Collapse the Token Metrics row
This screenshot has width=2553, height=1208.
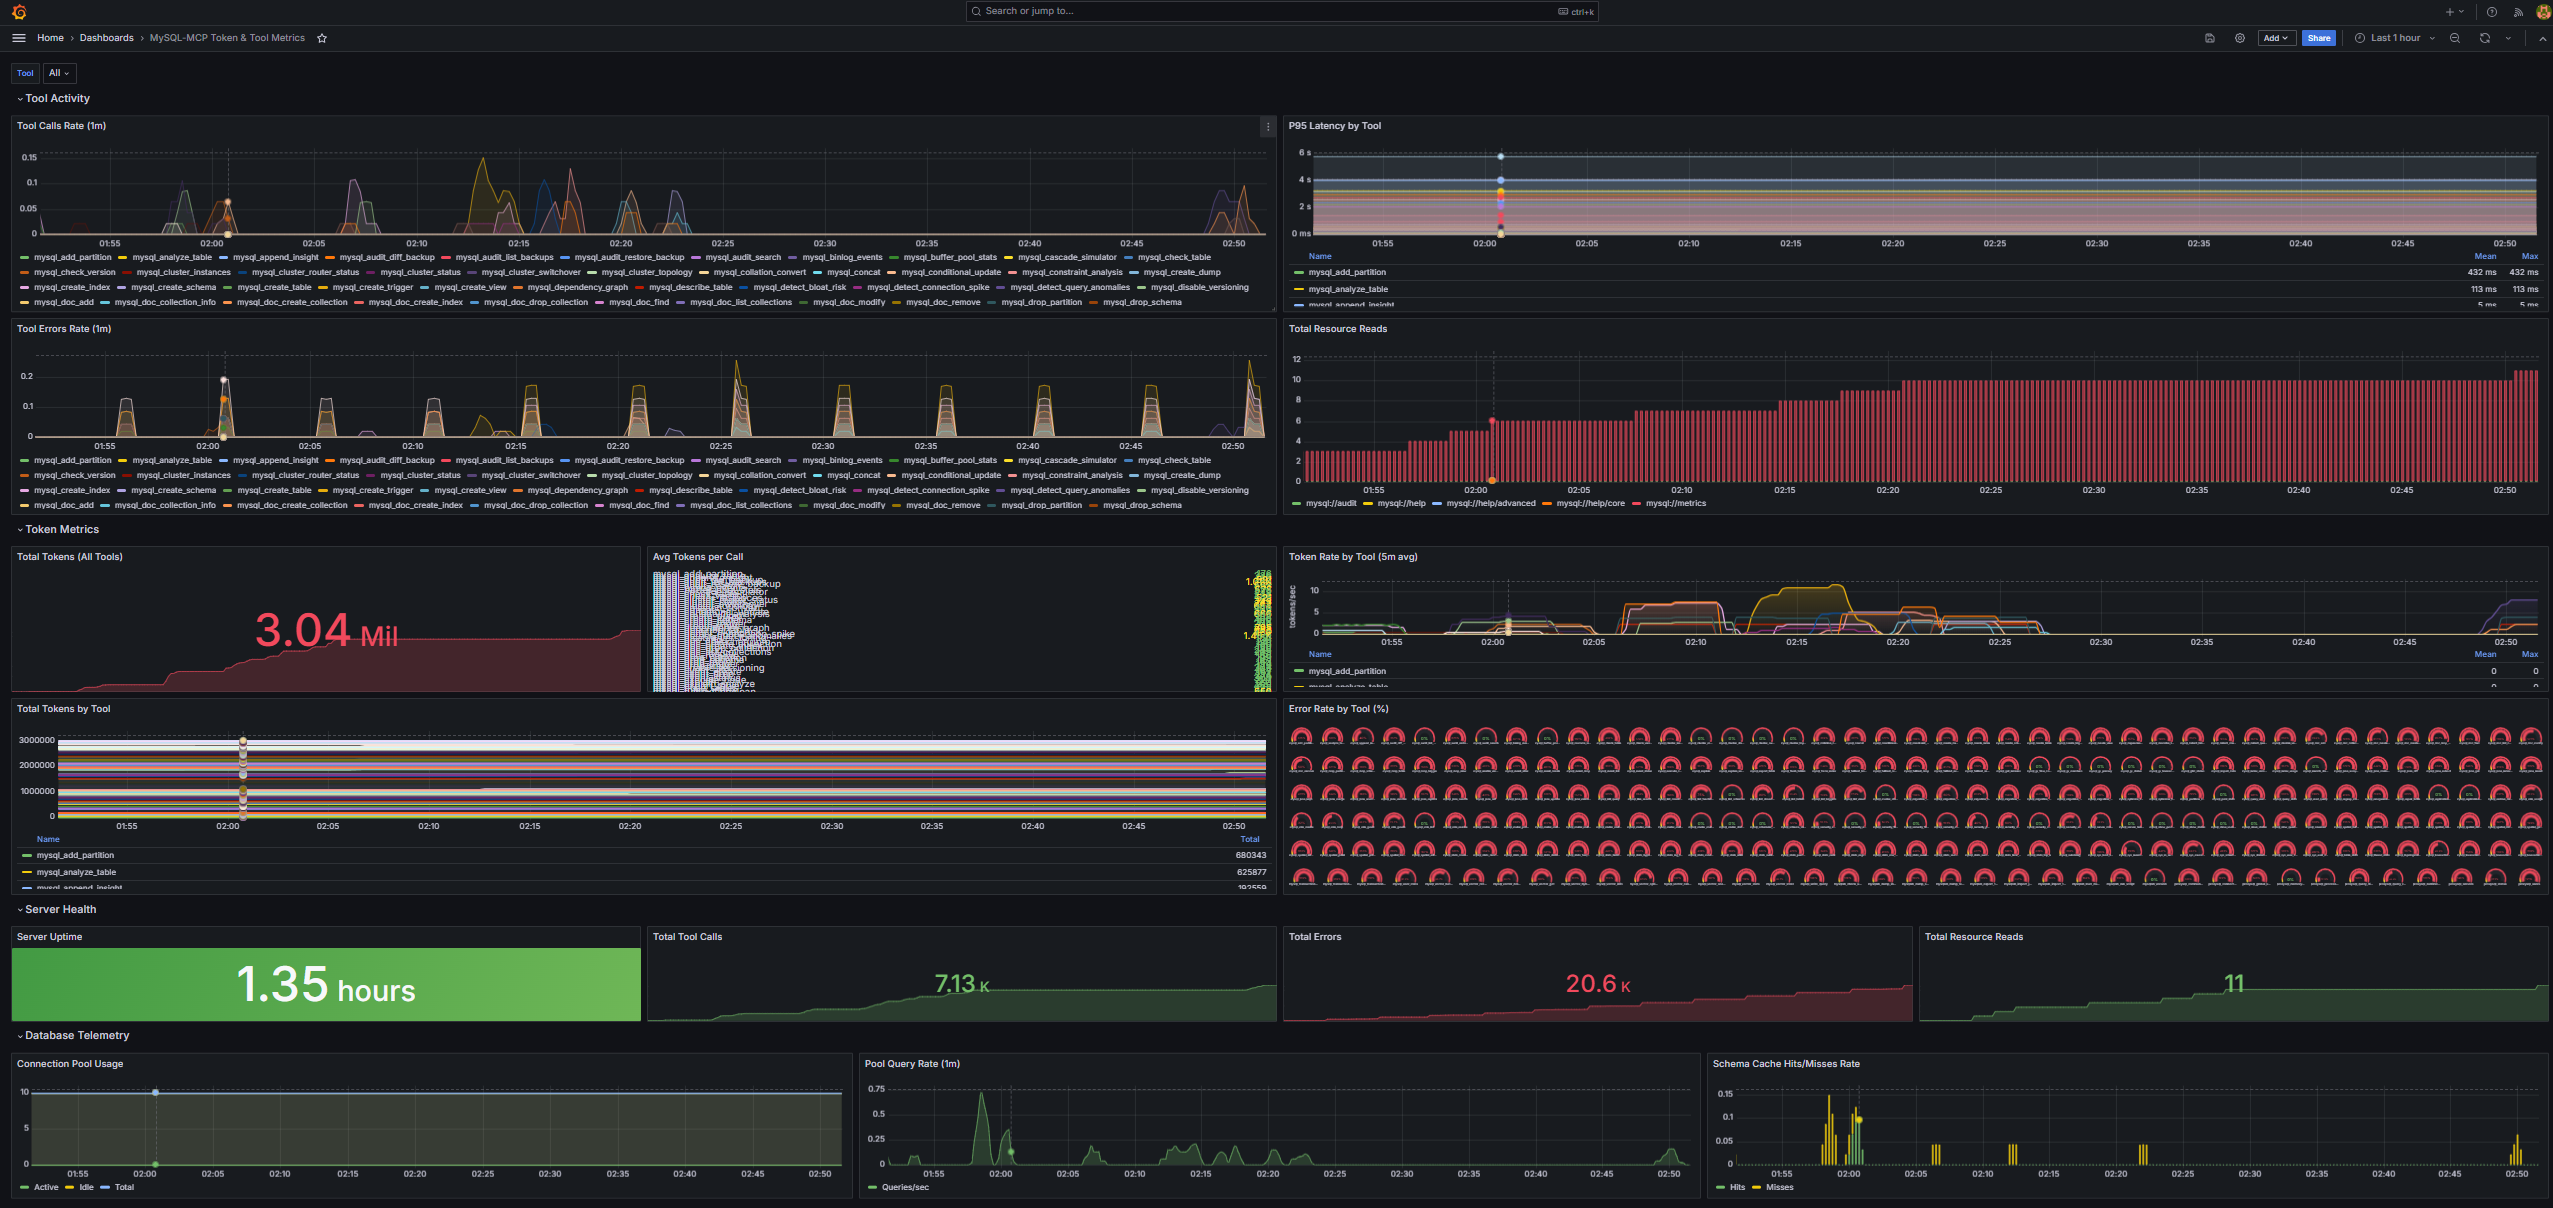58,529
